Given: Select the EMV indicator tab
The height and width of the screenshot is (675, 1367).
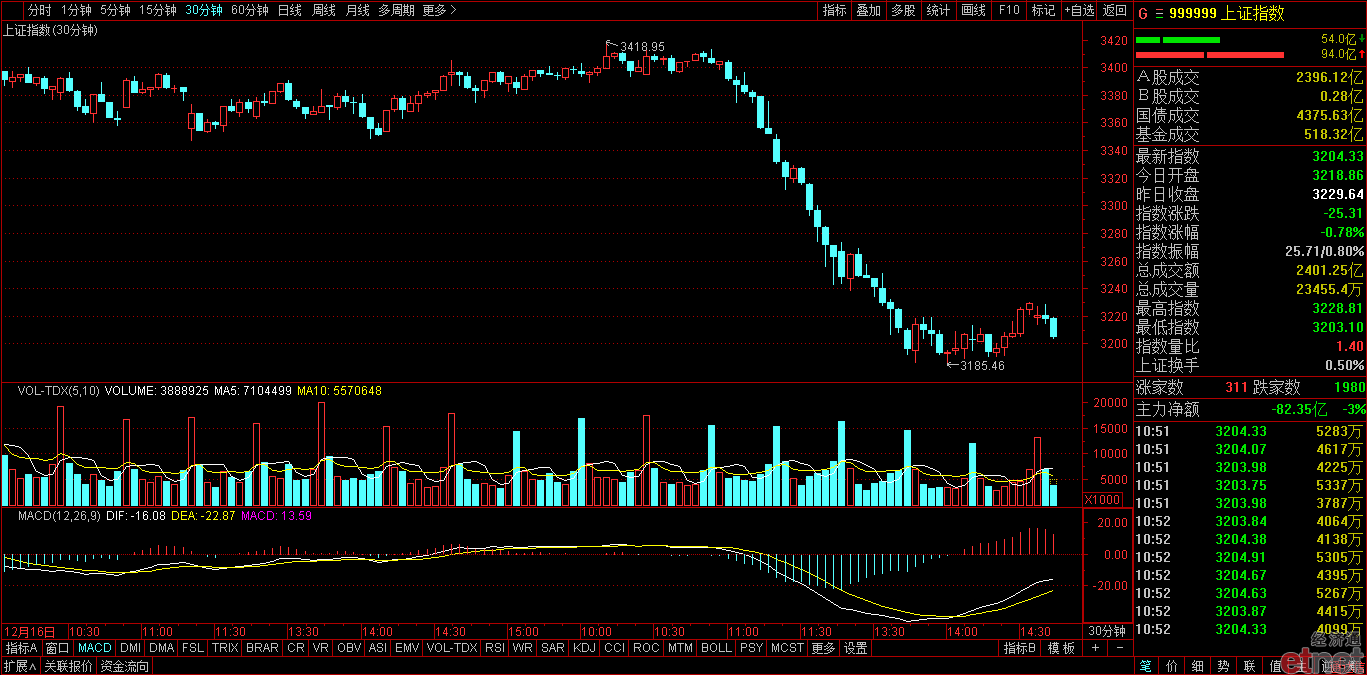Looking at the screenshot, I should tap(407, 648).
